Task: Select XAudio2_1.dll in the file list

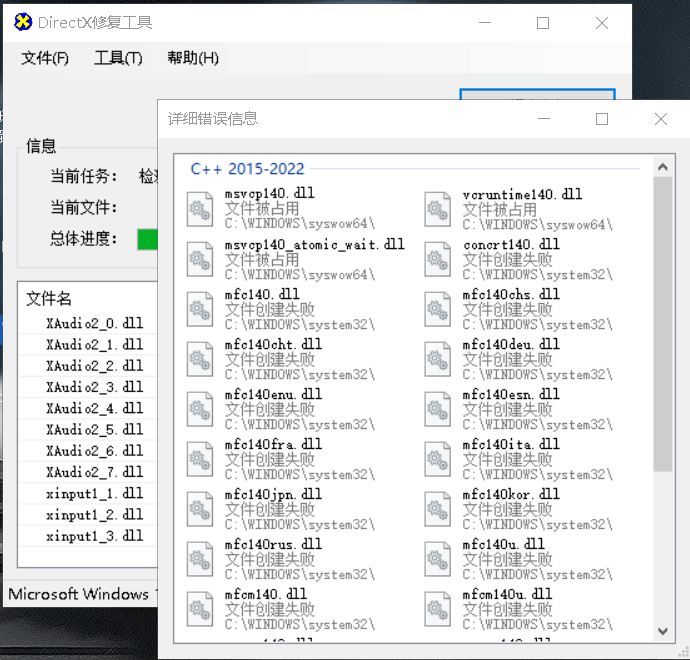Action: pyautogui.click(x=95, y=345)
